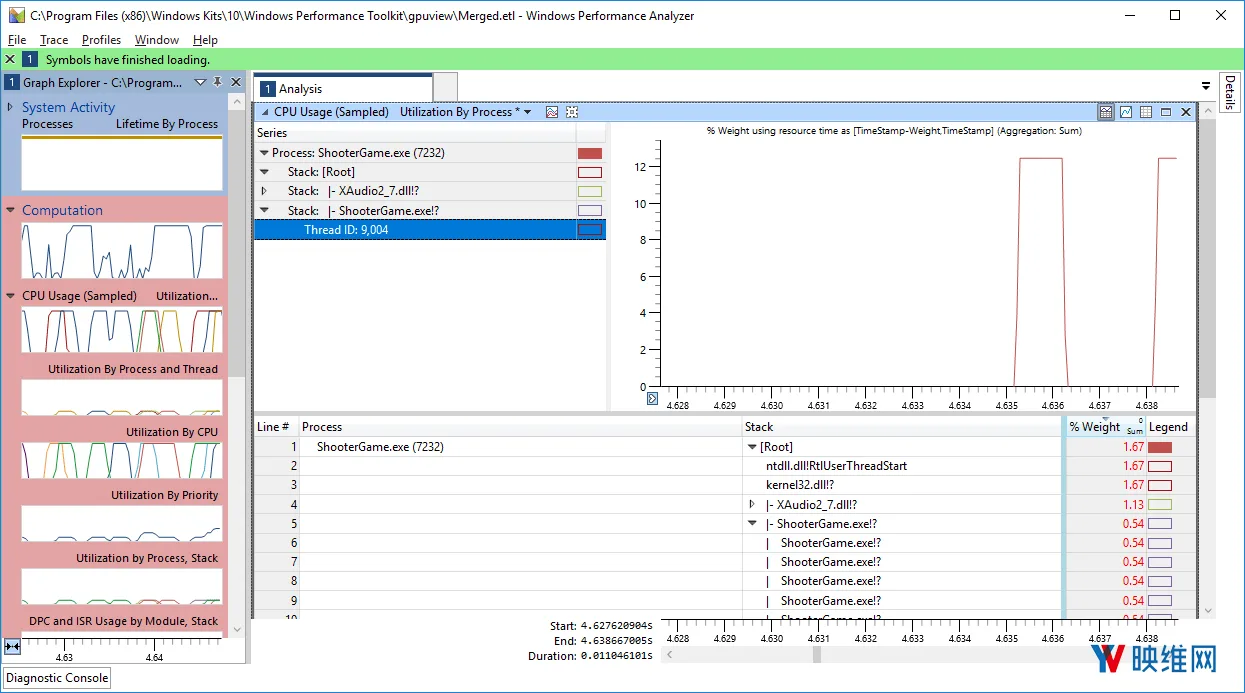Click the % Weight column header

pyautogui.click(x=1095, y=427)
